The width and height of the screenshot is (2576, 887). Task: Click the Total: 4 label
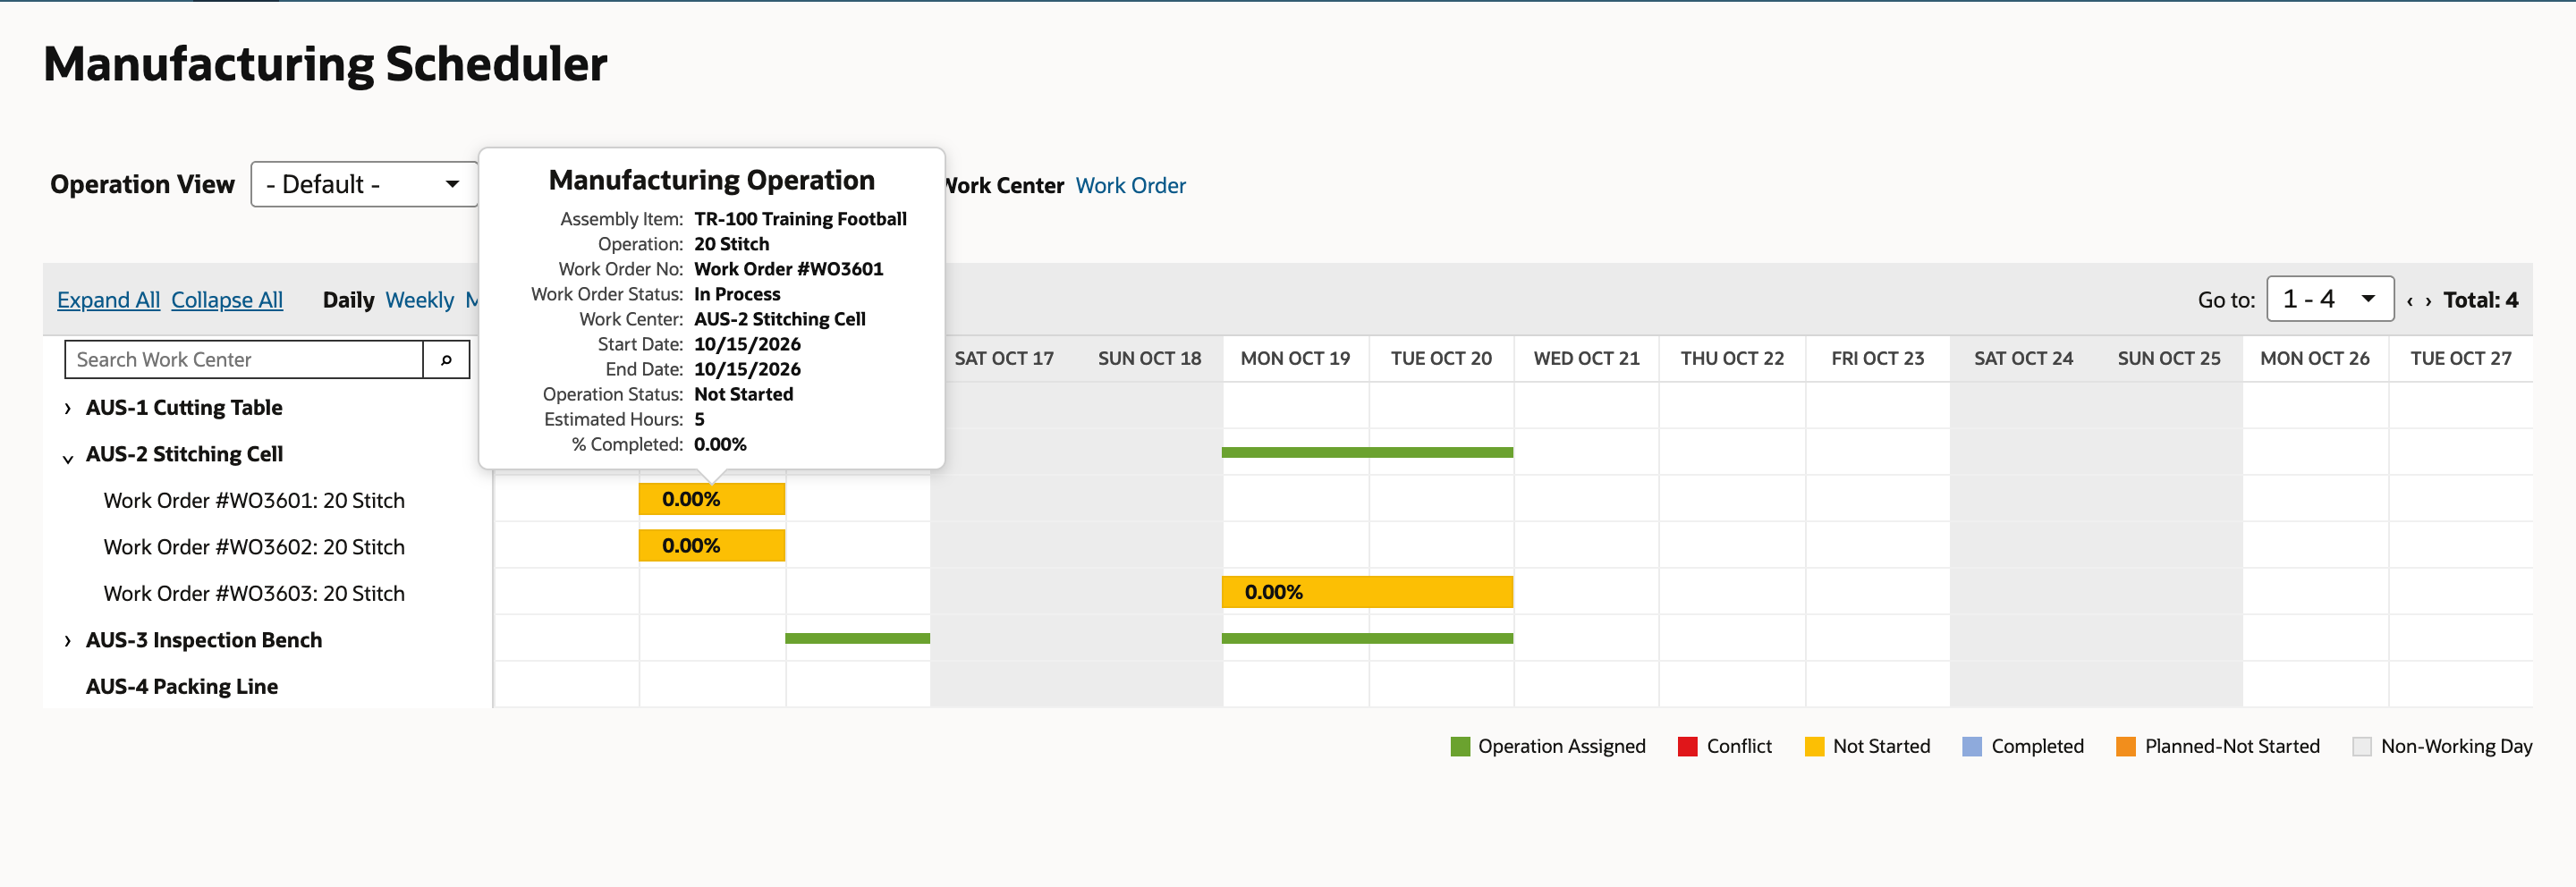click(x=2480, y=300)
